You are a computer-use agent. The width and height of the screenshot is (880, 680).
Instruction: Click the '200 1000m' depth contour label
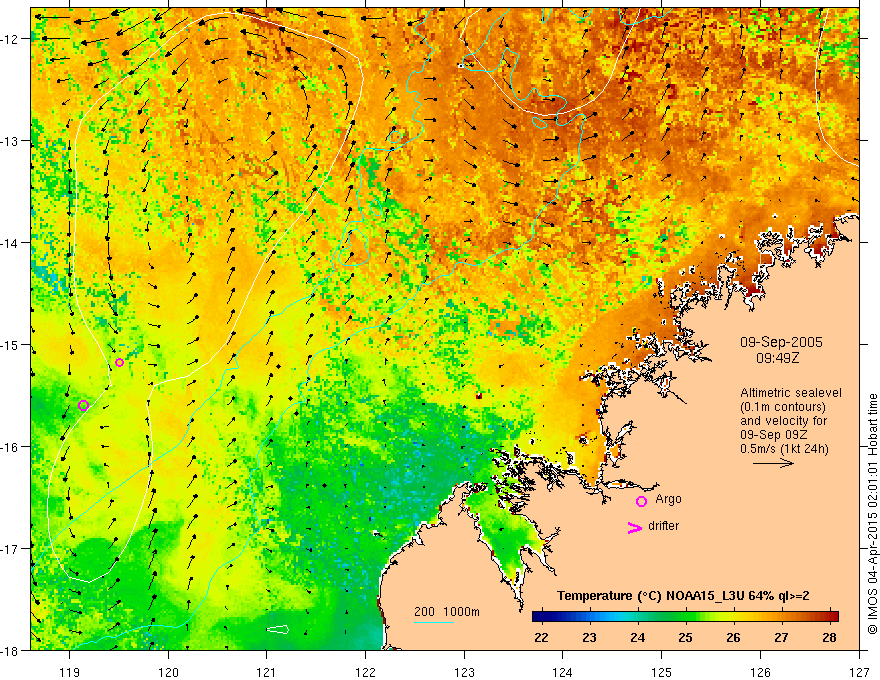pyautogui.click(x=447, y=612)
